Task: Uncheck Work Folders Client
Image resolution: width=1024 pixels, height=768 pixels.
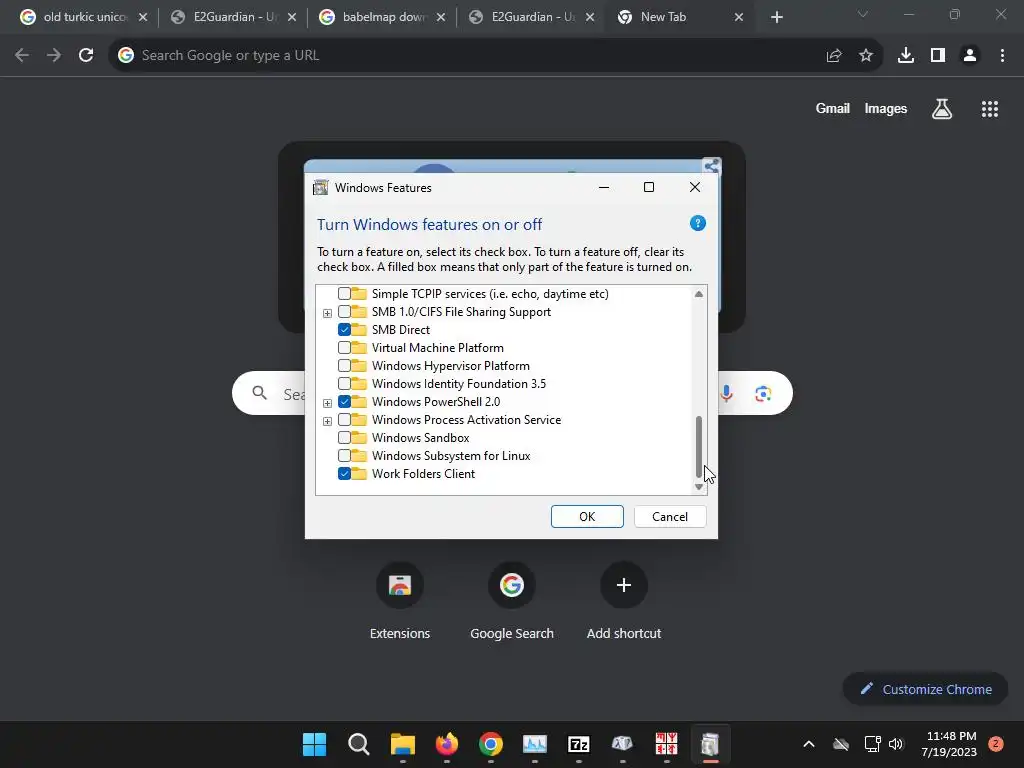Action: click(344, 474)
